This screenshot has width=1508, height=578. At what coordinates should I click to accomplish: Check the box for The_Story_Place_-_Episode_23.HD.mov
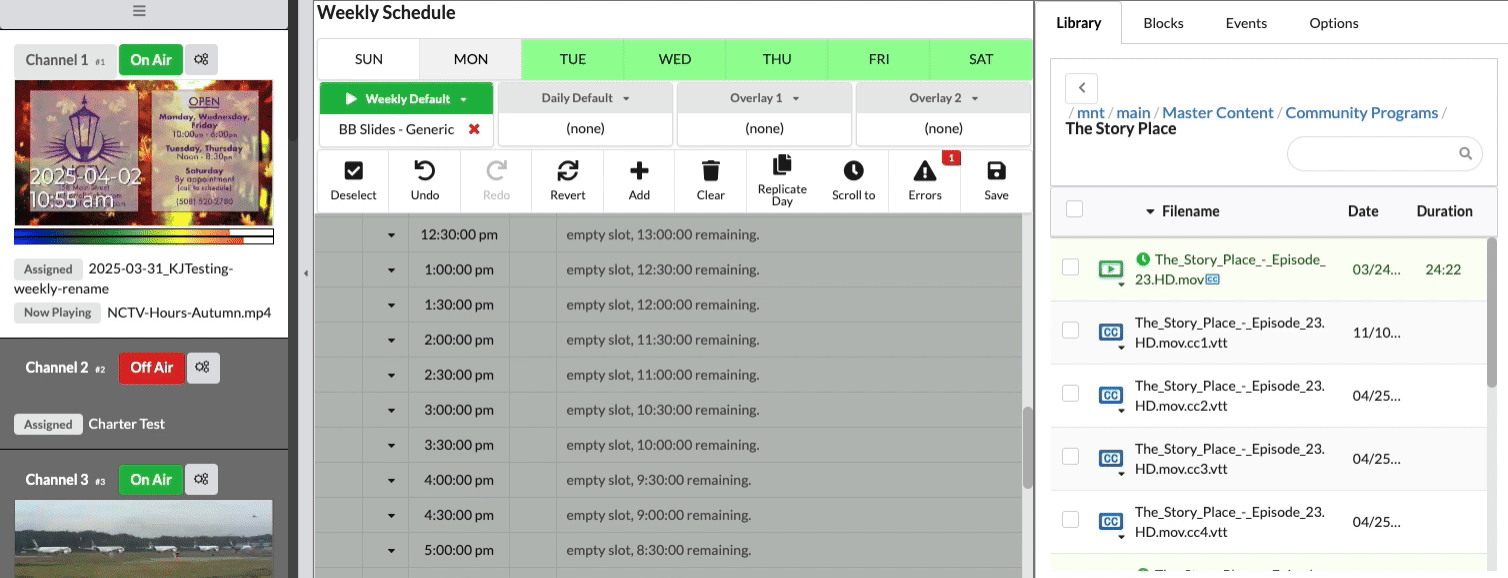click(1070, 267)
